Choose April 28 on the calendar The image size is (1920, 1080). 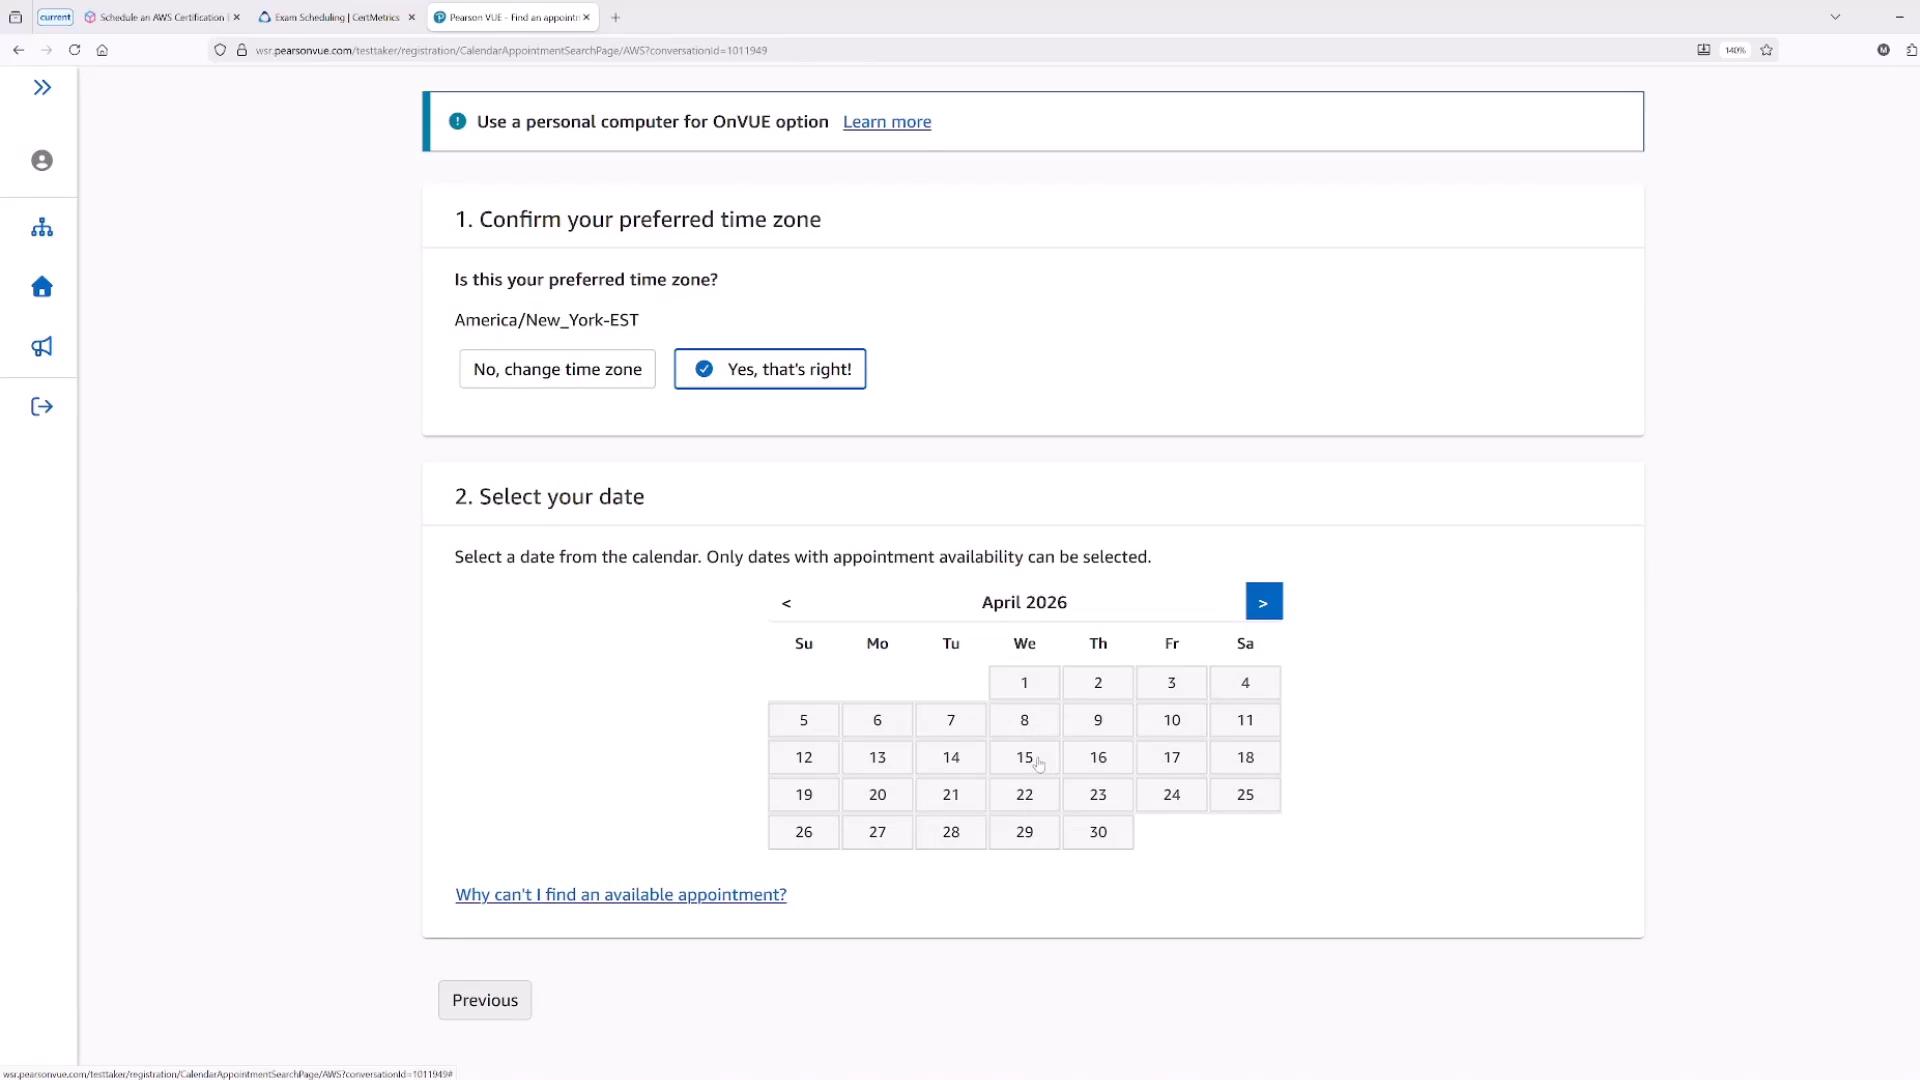(x=951, y=832)
